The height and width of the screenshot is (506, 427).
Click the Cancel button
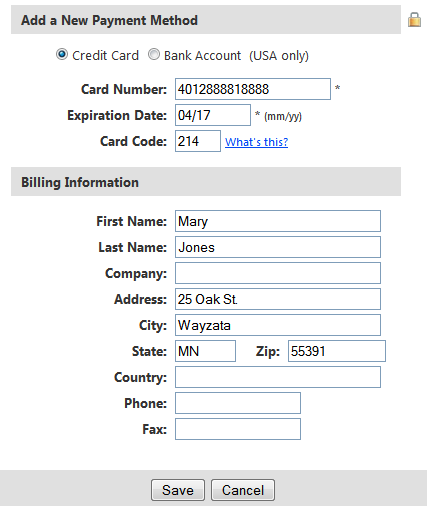point(243,490)
